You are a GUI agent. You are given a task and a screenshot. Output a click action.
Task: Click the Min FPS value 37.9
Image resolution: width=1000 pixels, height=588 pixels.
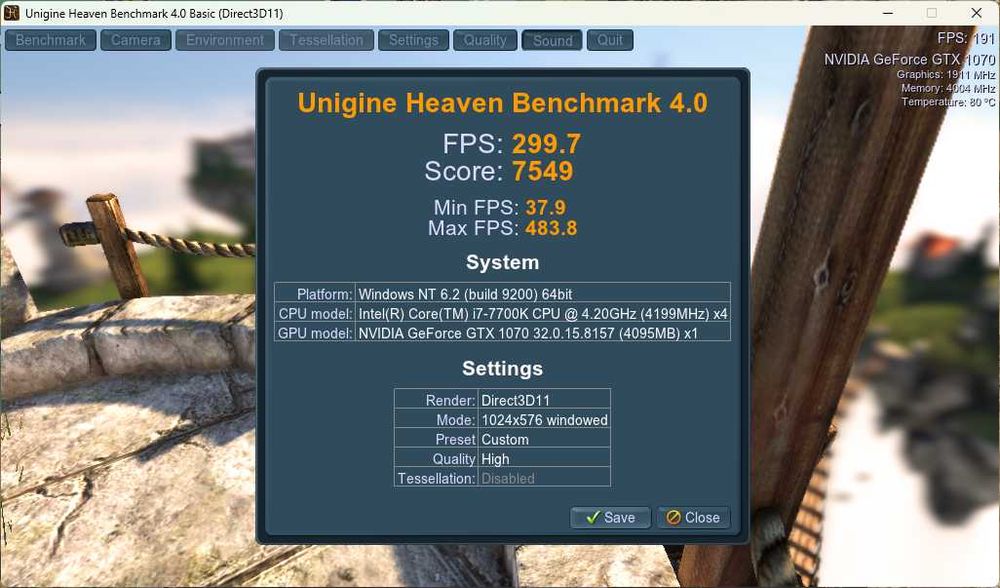546,207
